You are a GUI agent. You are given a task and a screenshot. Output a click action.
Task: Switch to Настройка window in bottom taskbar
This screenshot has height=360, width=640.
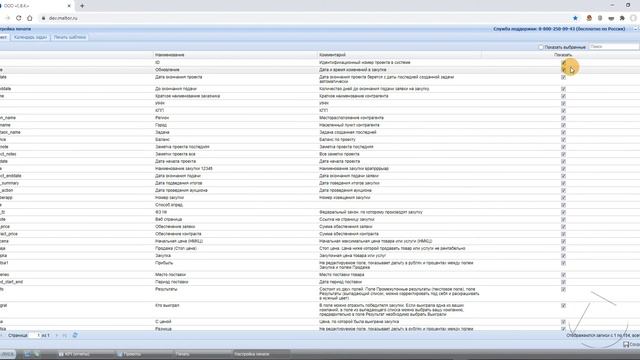pyautogui.click(x=261, y=354)
